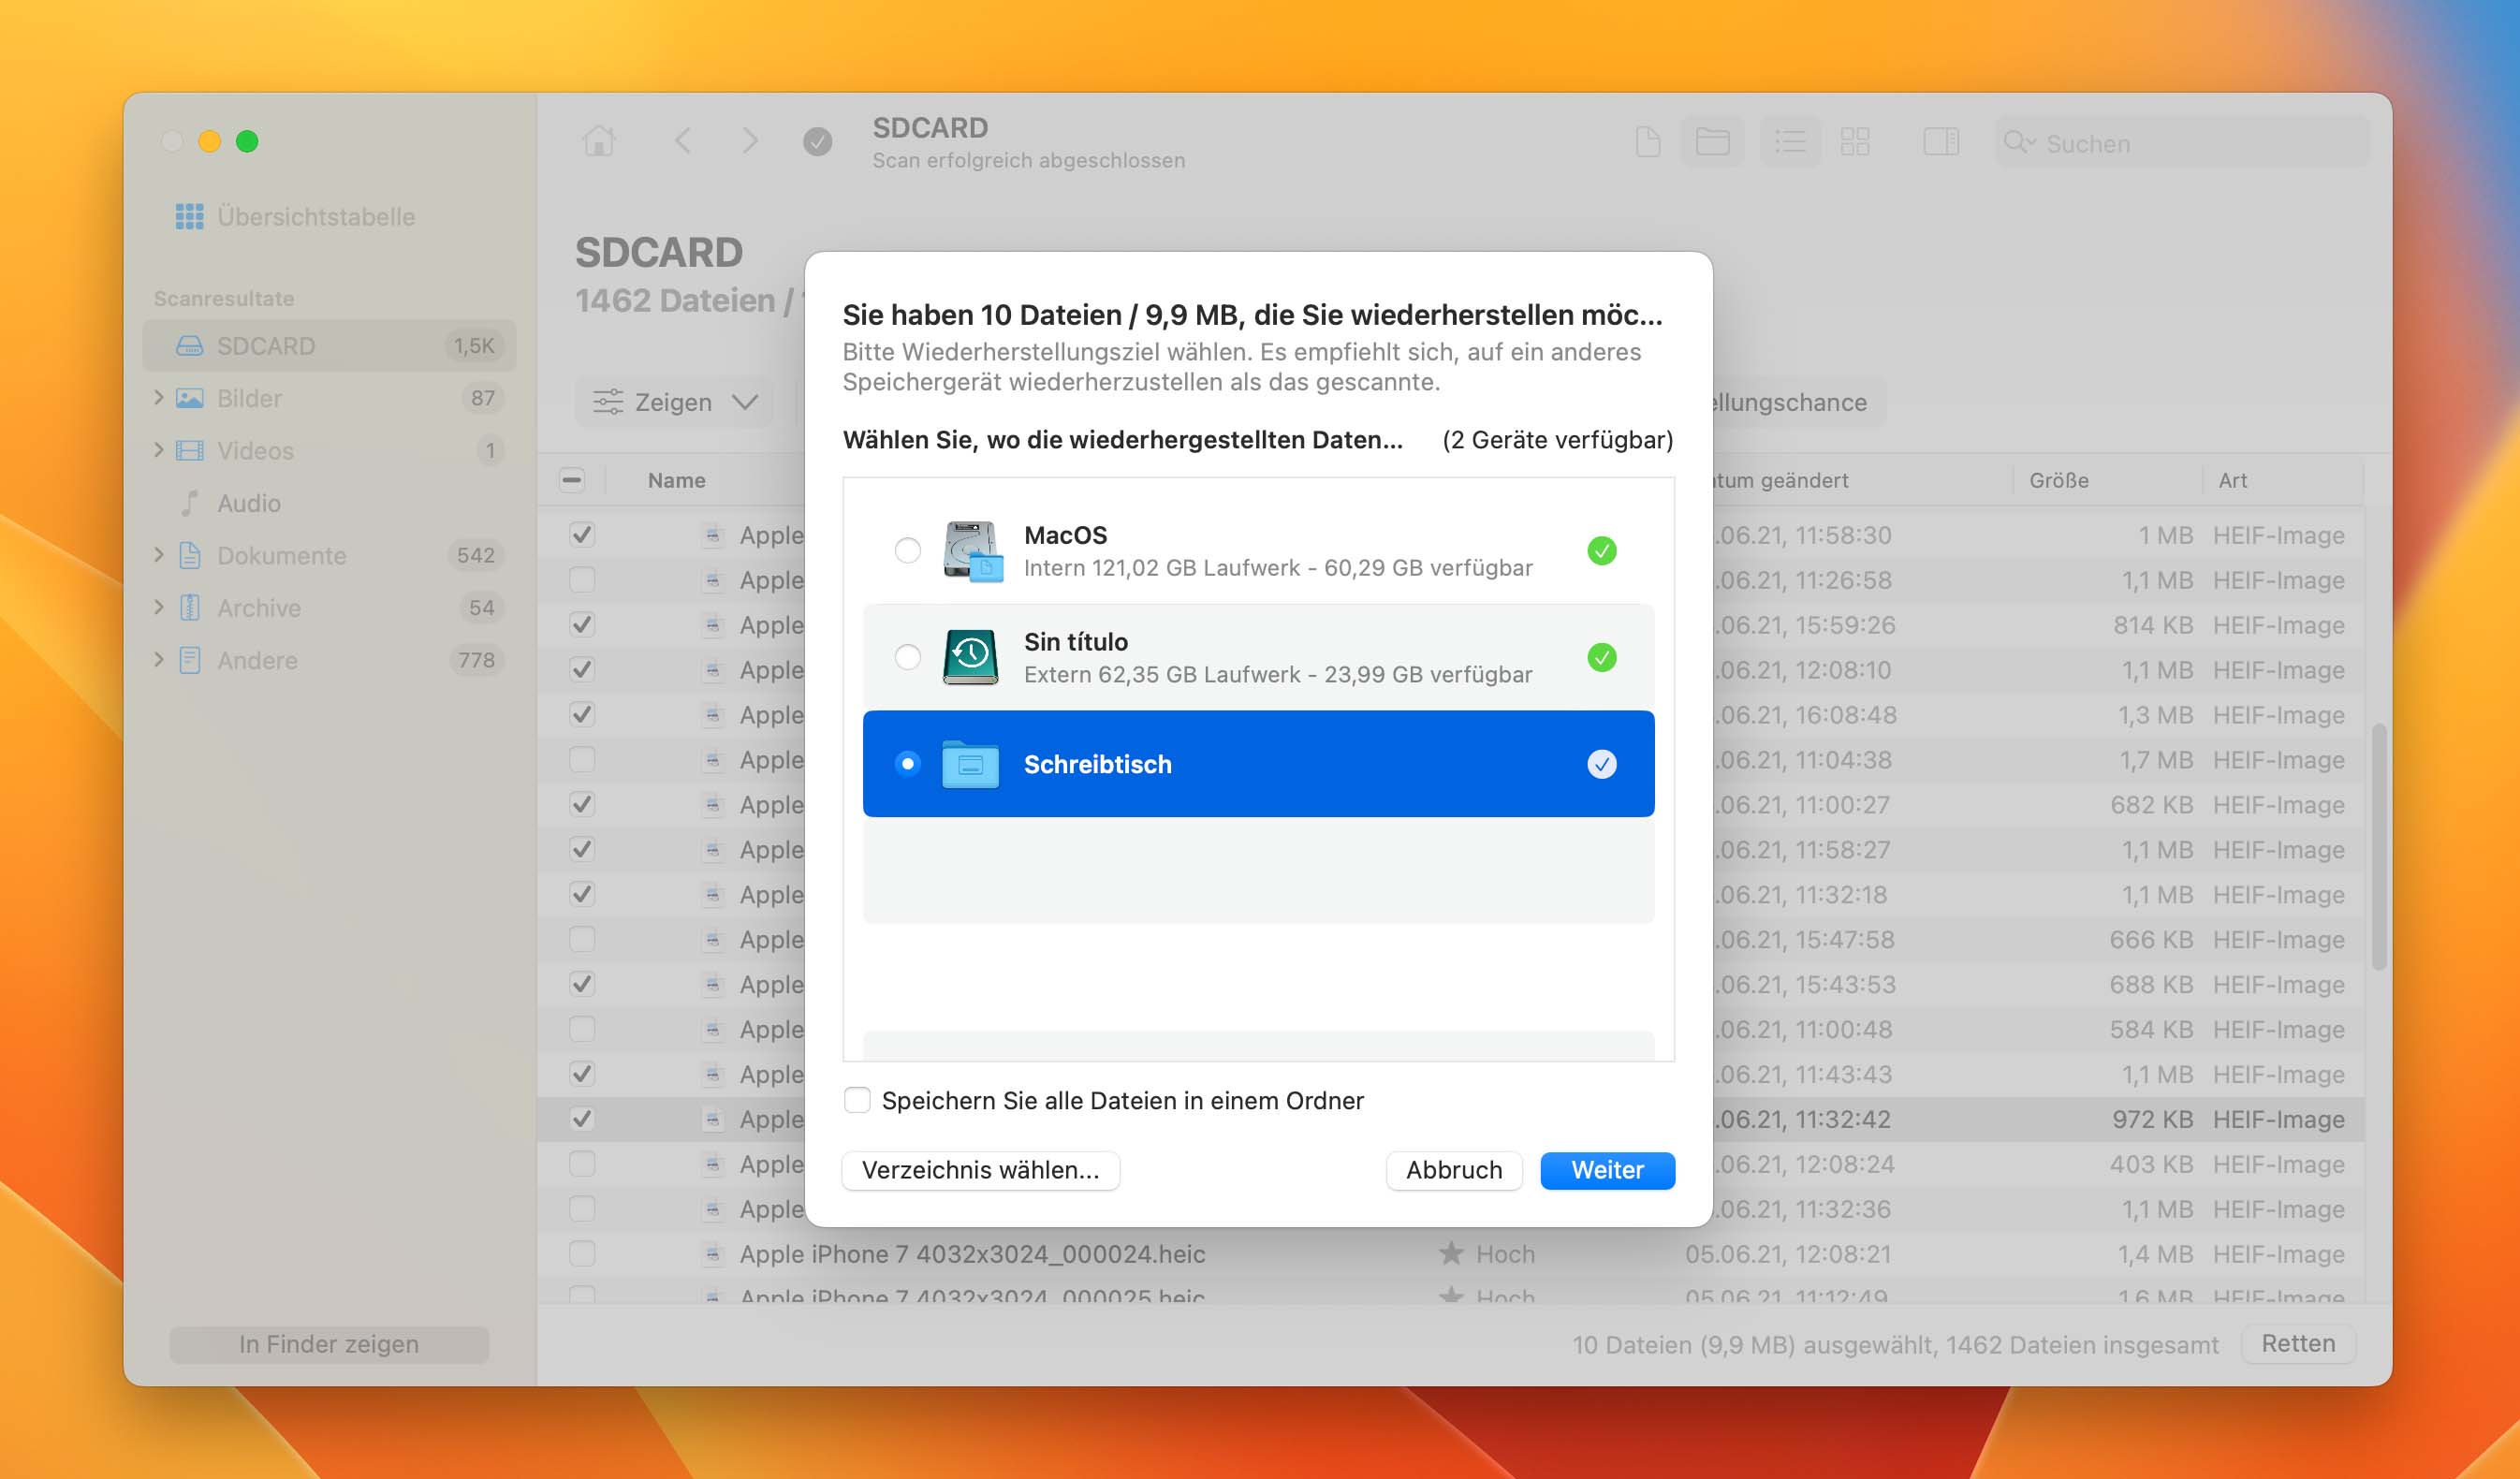
Task: Enable saving all files in one folder
Action: click(857, 1100)
